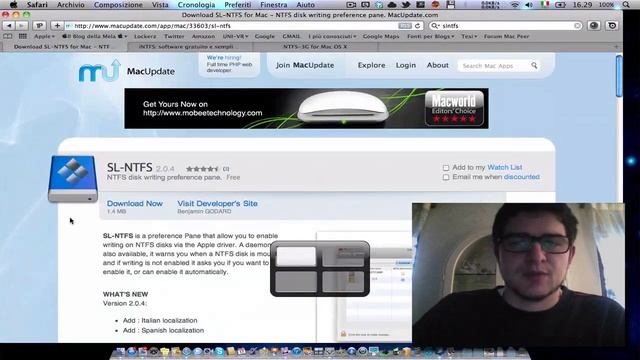Clear the search field with the X icon
This screenshot has height=360, width=640.
pos(577,26)
